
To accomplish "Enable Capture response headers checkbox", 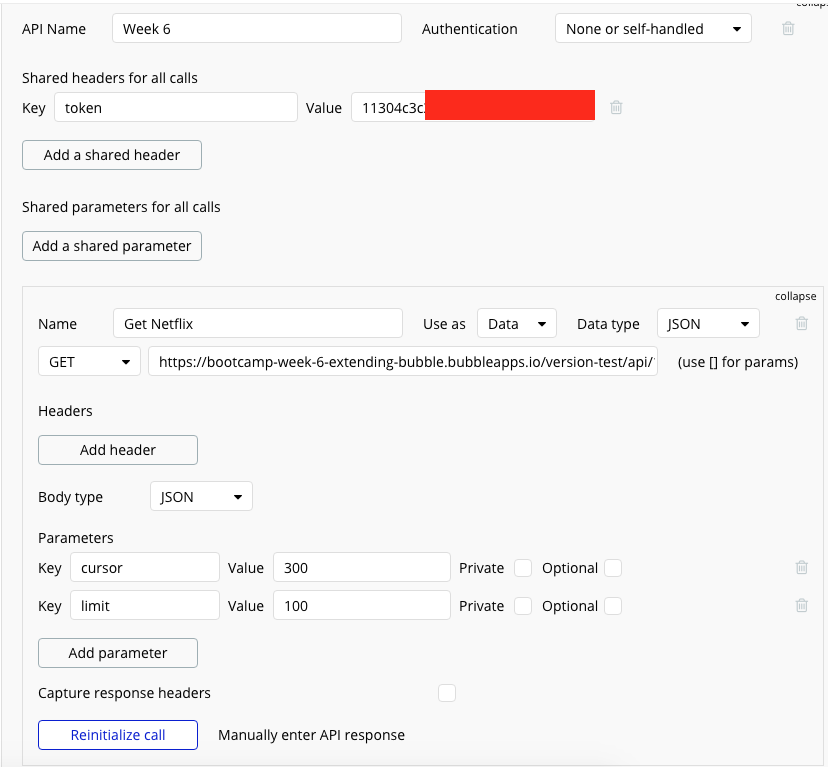I will tap(447, 693).
